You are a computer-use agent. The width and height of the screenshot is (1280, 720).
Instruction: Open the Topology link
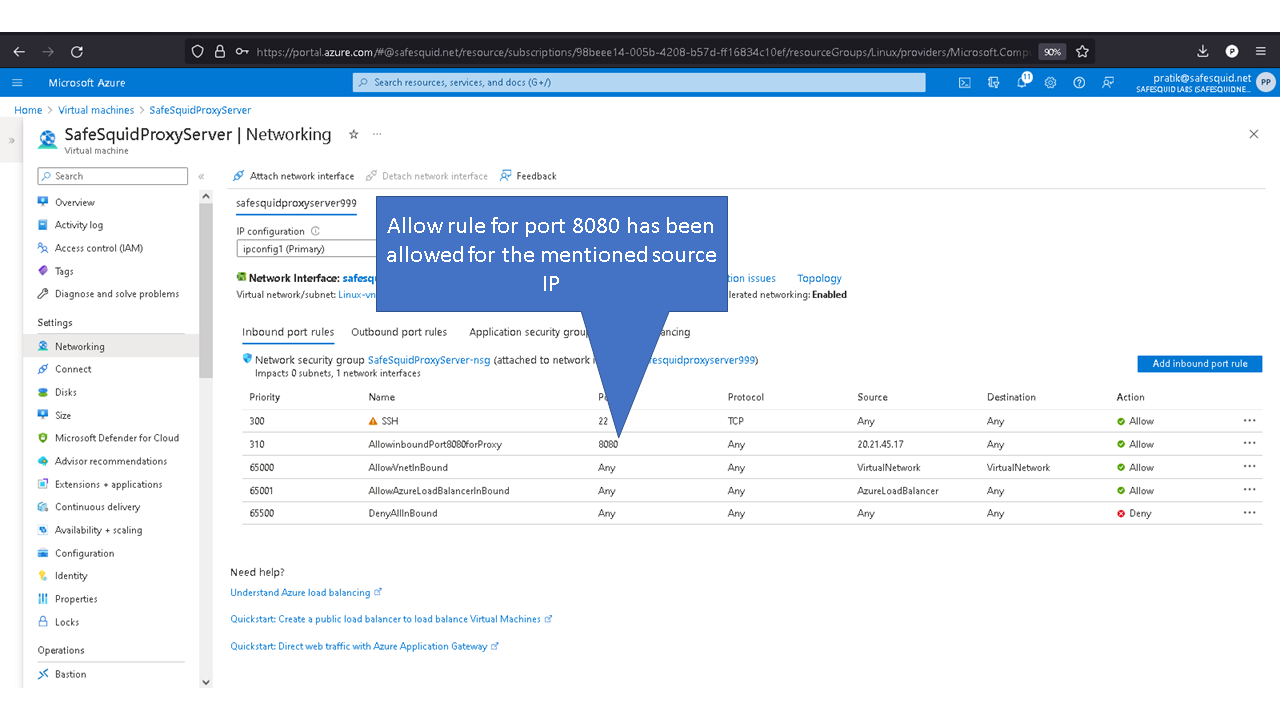819,279
